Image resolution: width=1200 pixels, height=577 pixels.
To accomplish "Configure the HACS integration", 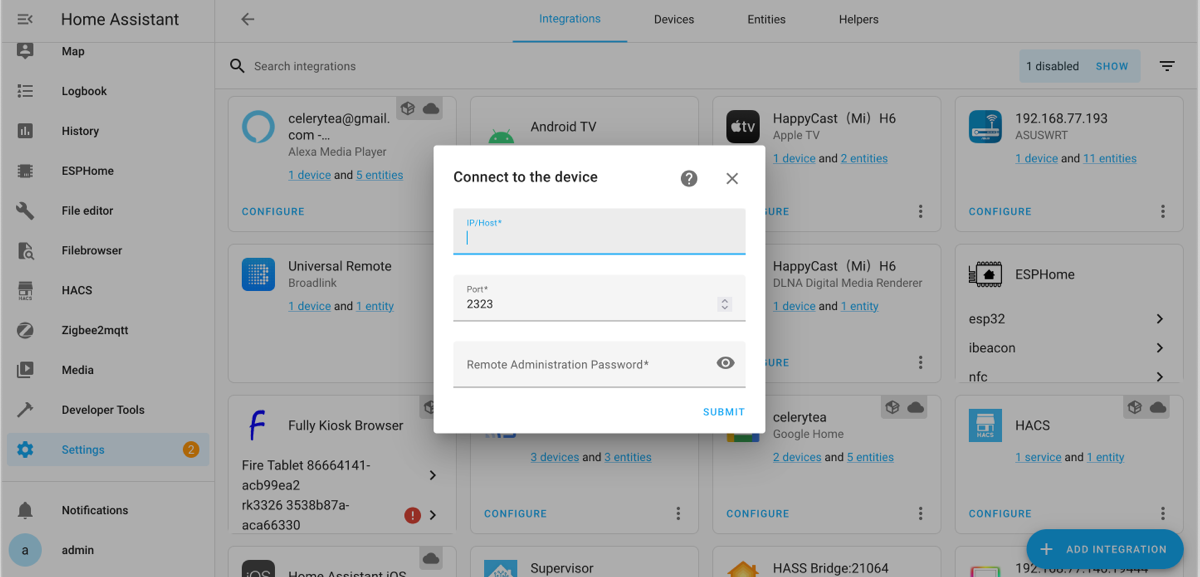I will click(x=1000, y=513).
